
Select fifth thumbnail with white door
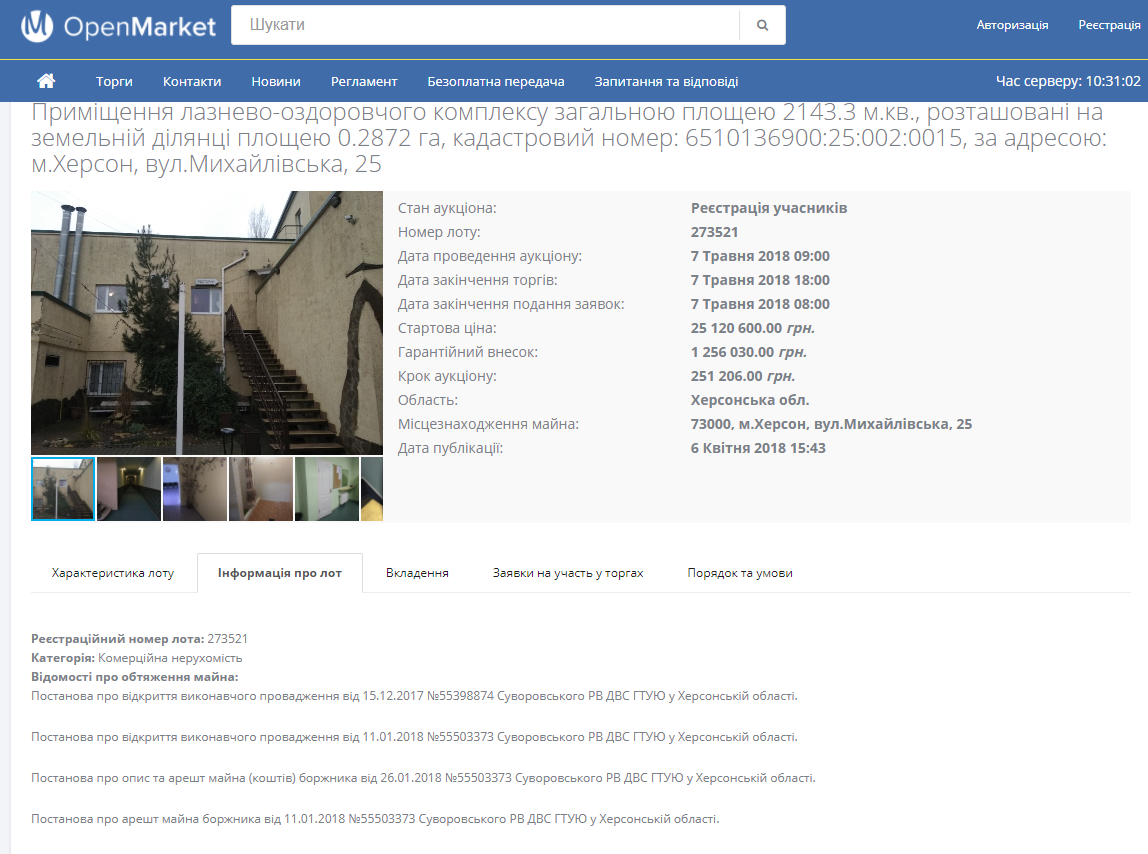coord(327,489)
